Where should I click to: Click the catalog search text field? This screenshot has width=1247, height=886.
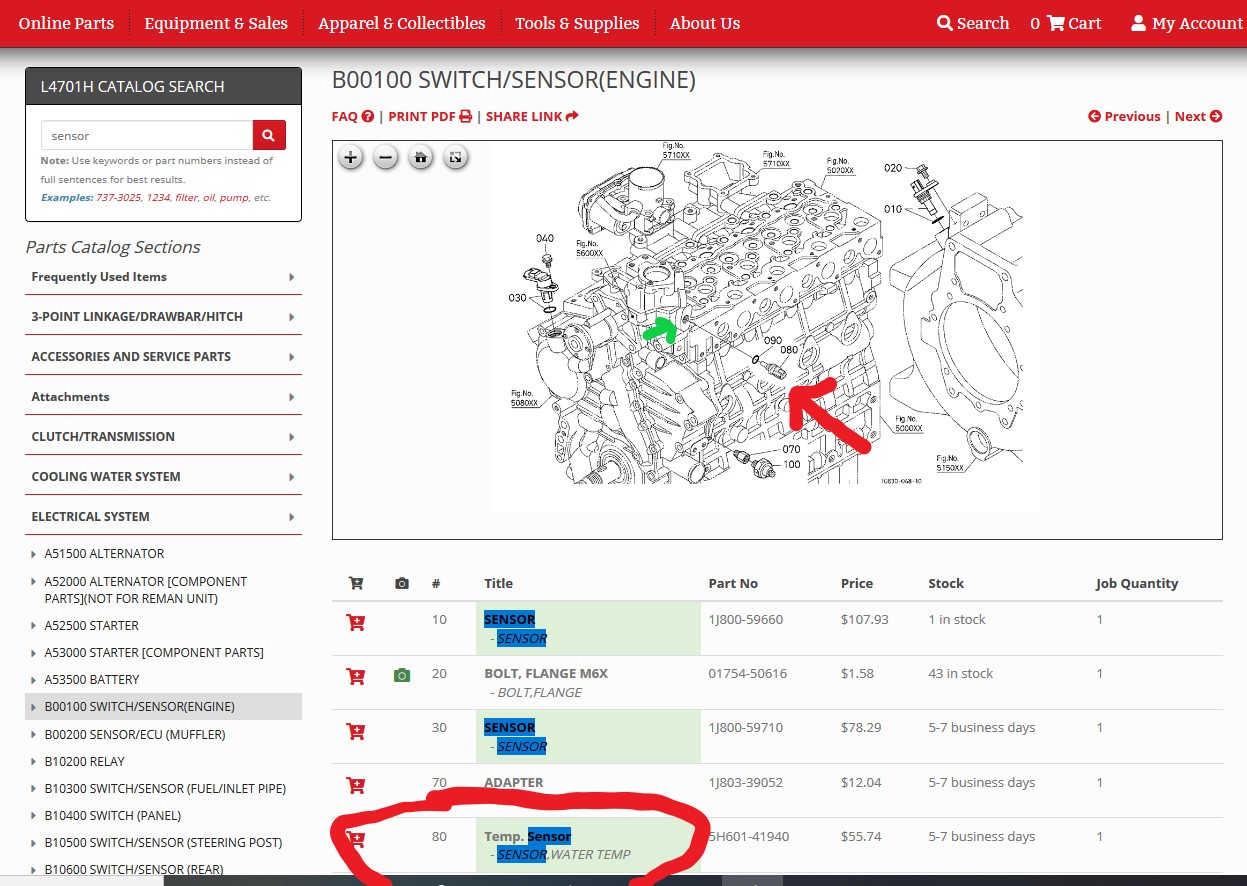(146, 135)
